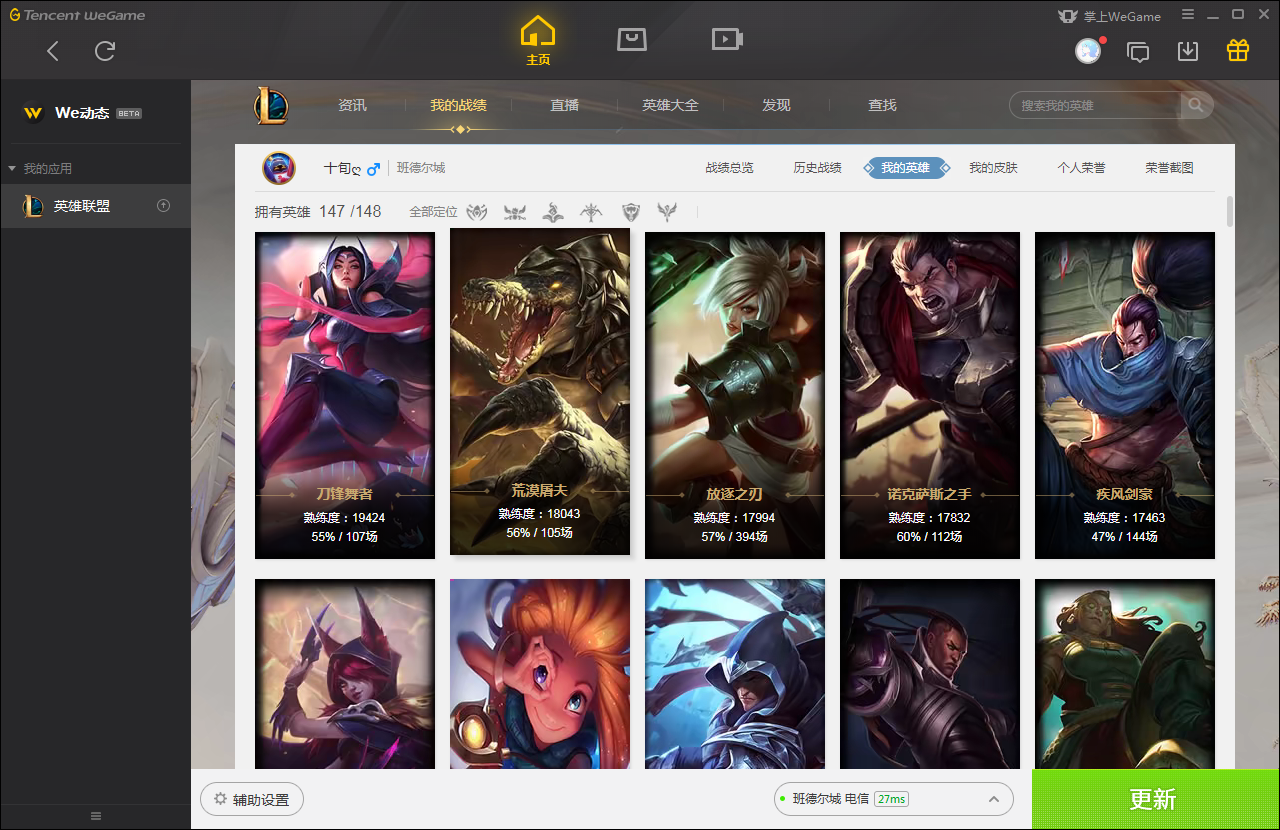Click the hero list vertical scrollbar
The height and width of the screenshot is (830, 1280).
(1230, 212)
